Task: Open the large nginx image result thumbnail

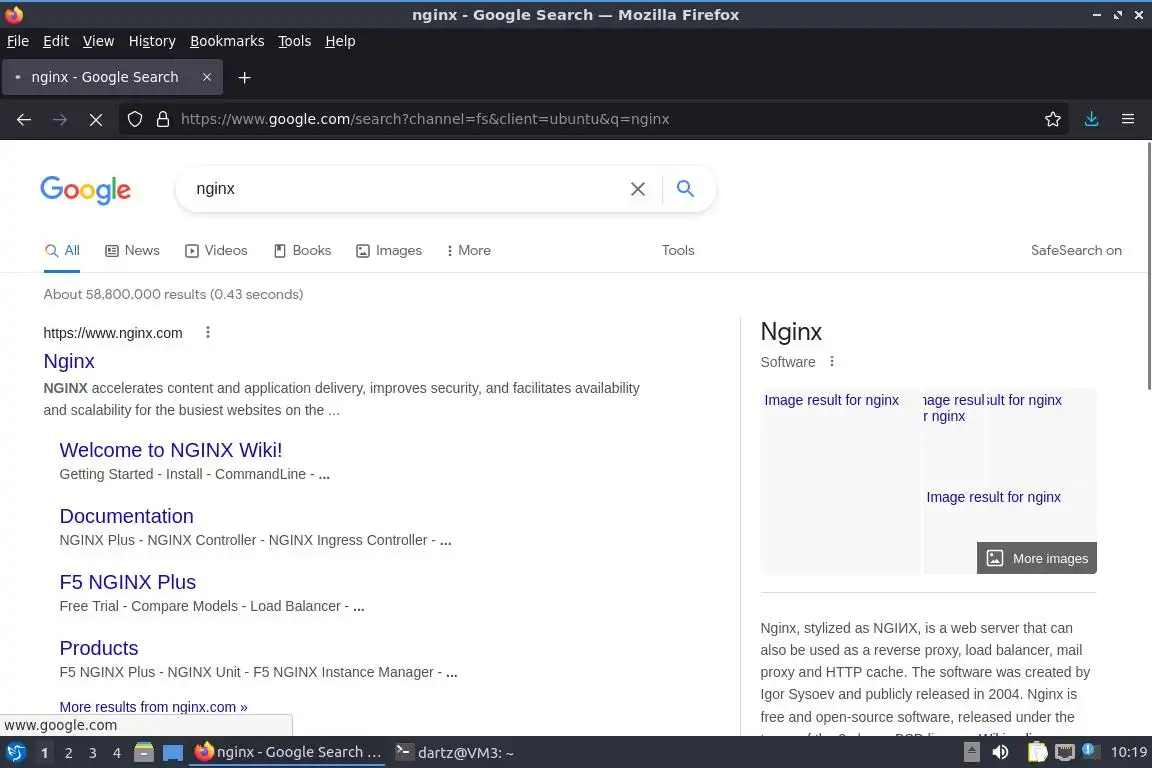Action: point(840,481)
